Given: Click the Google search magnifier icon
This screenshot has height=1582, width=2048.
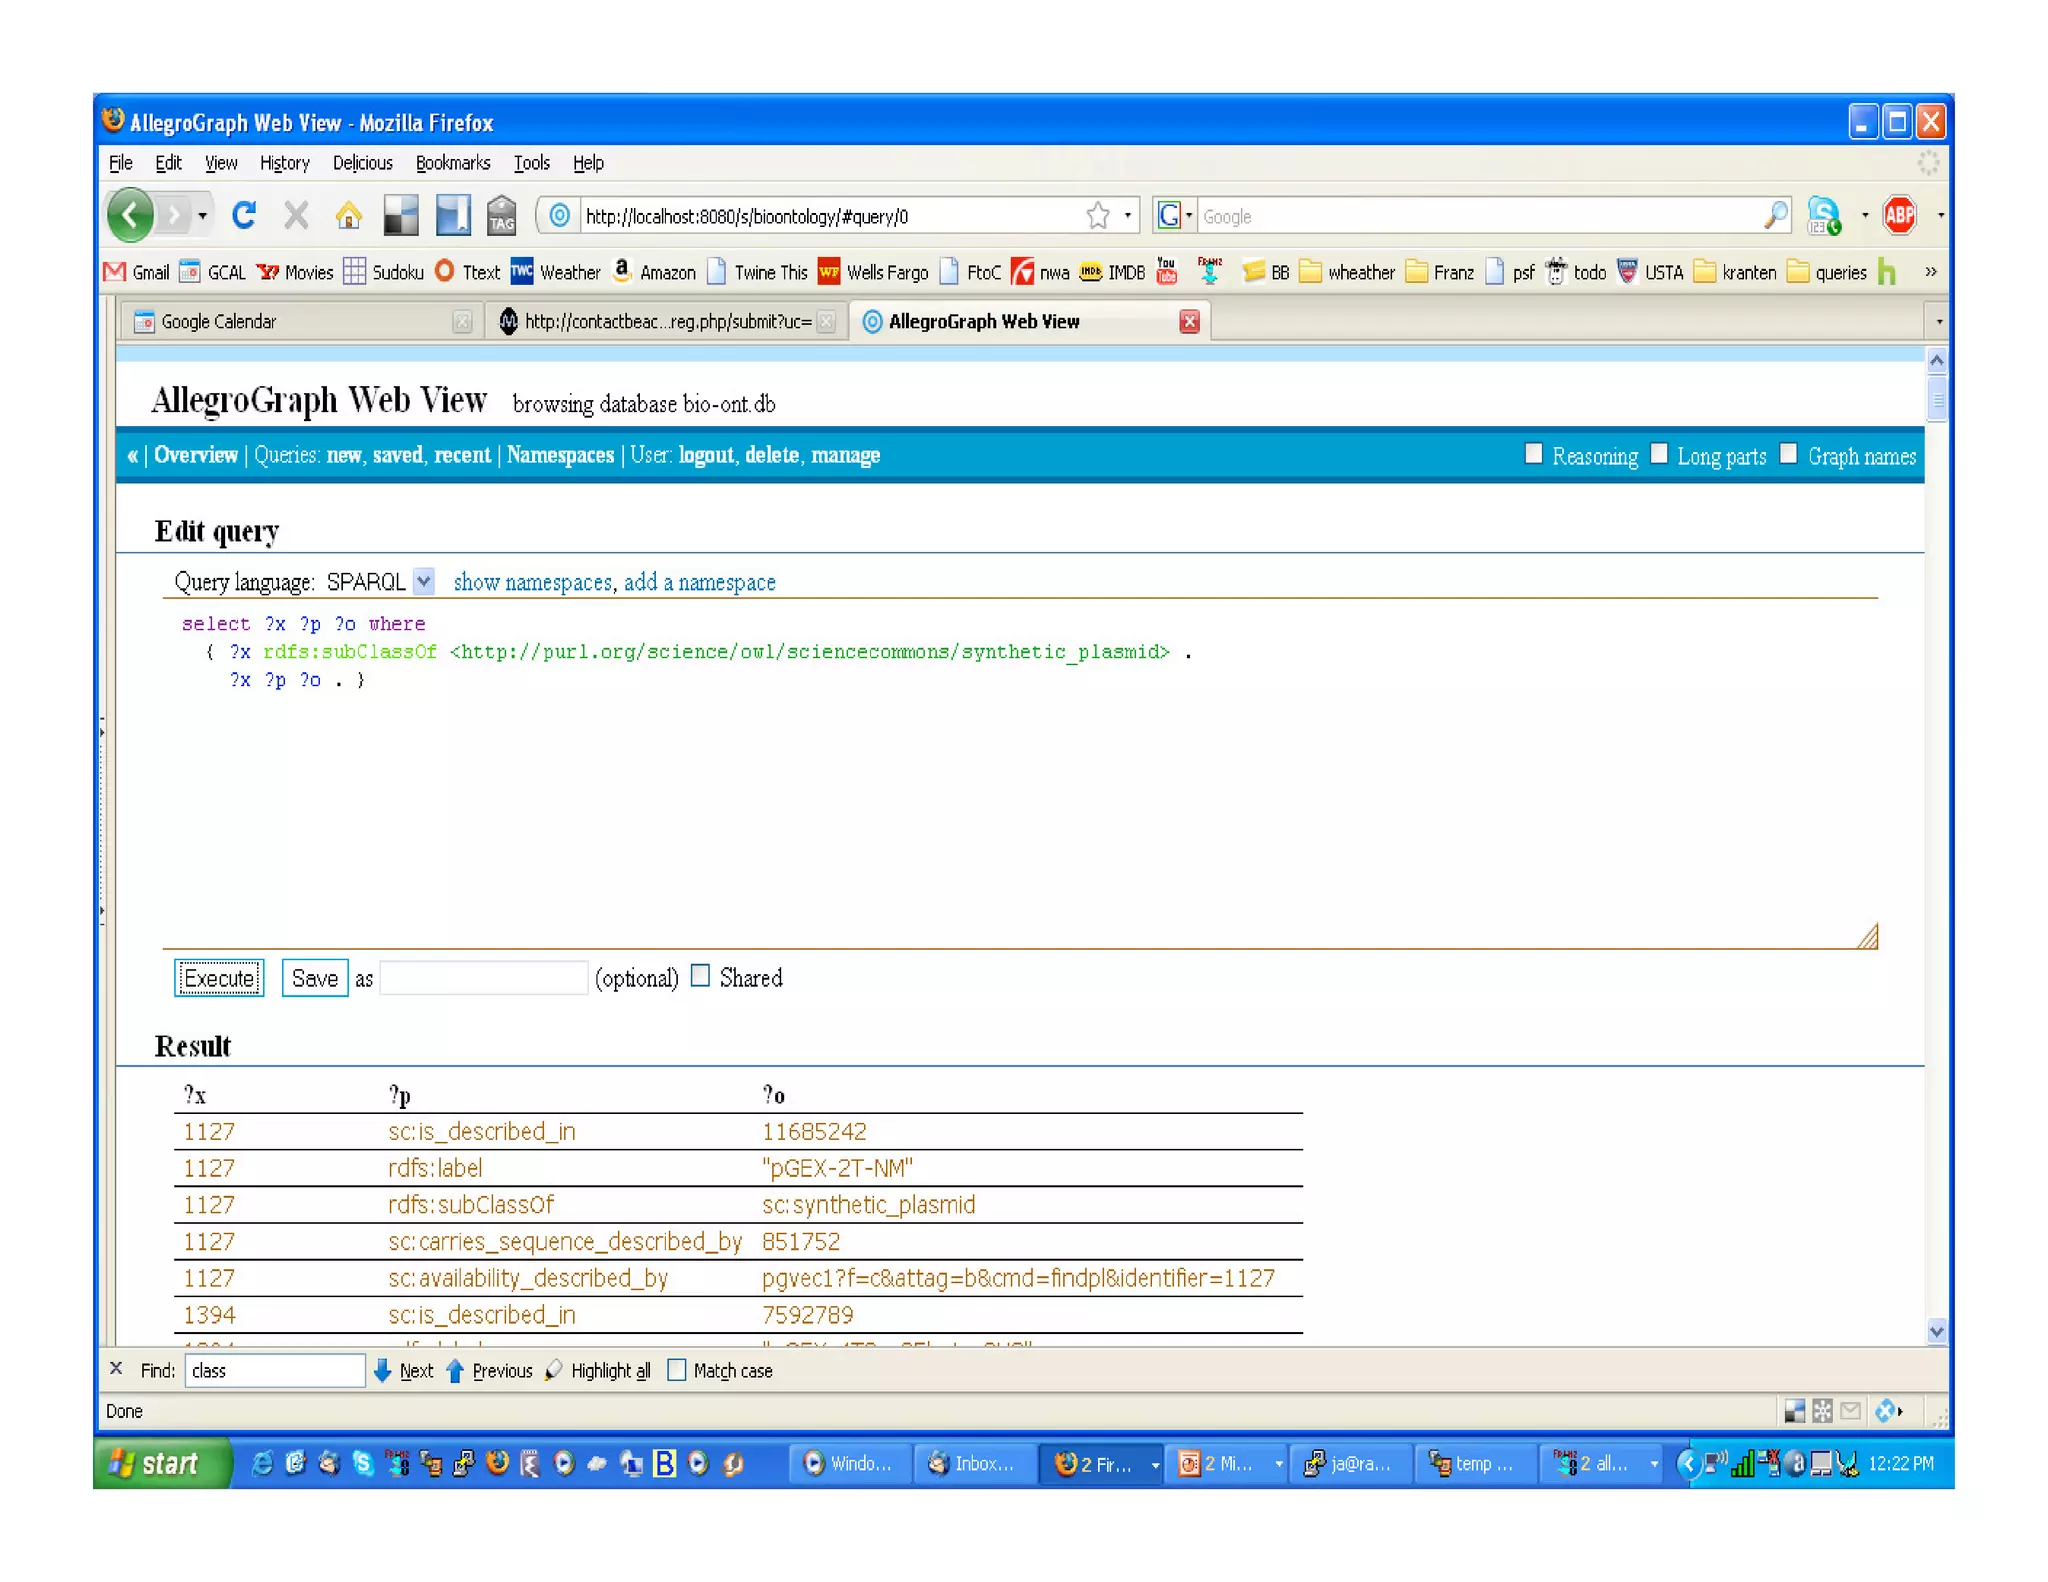Looking at the screenshot, I should (1775, 215).
